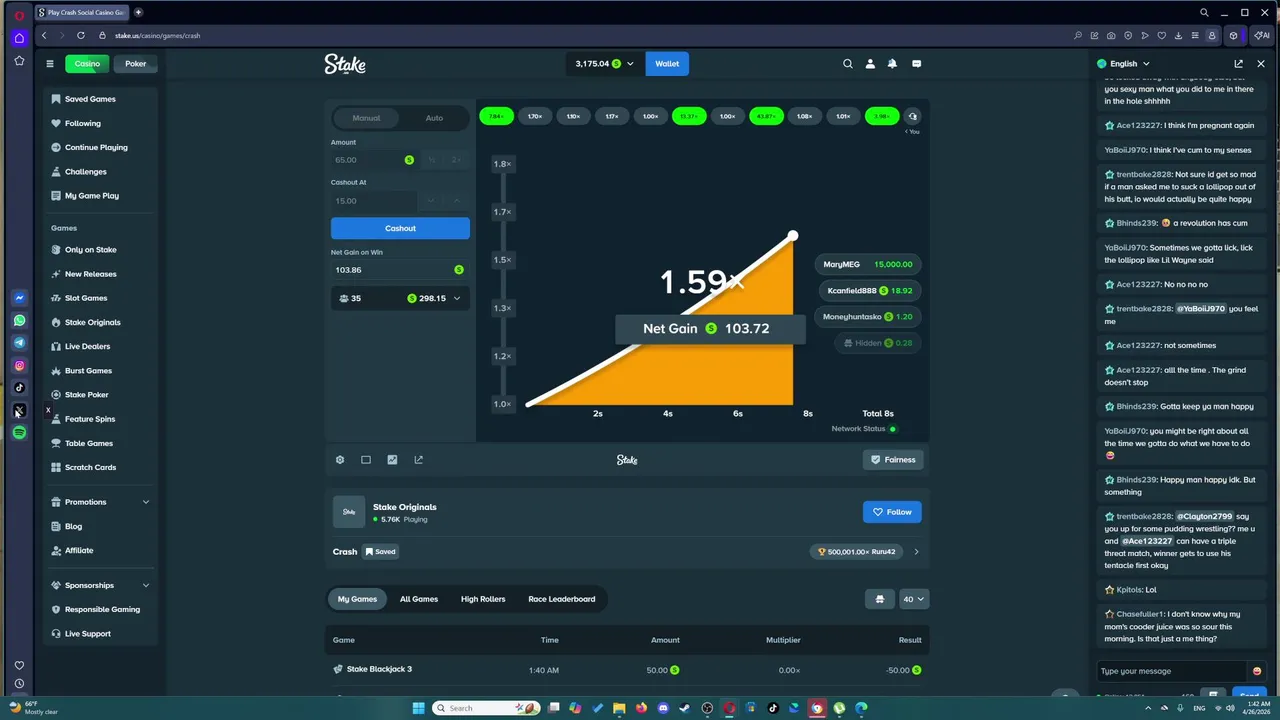The width and height of the screenshot is (1280, 720).
Task: Open Telegram in browser sidebar
Action: click(19, 343)
